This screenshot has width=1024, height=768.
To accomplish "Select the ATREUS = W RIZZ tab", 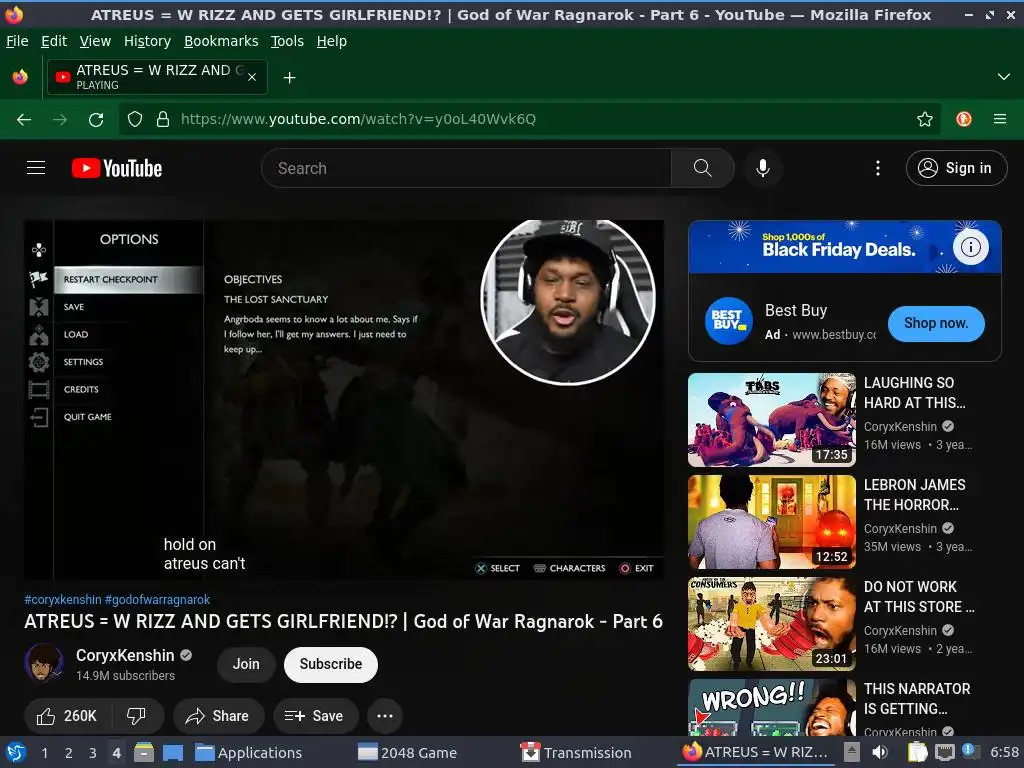I will [157, 77].
